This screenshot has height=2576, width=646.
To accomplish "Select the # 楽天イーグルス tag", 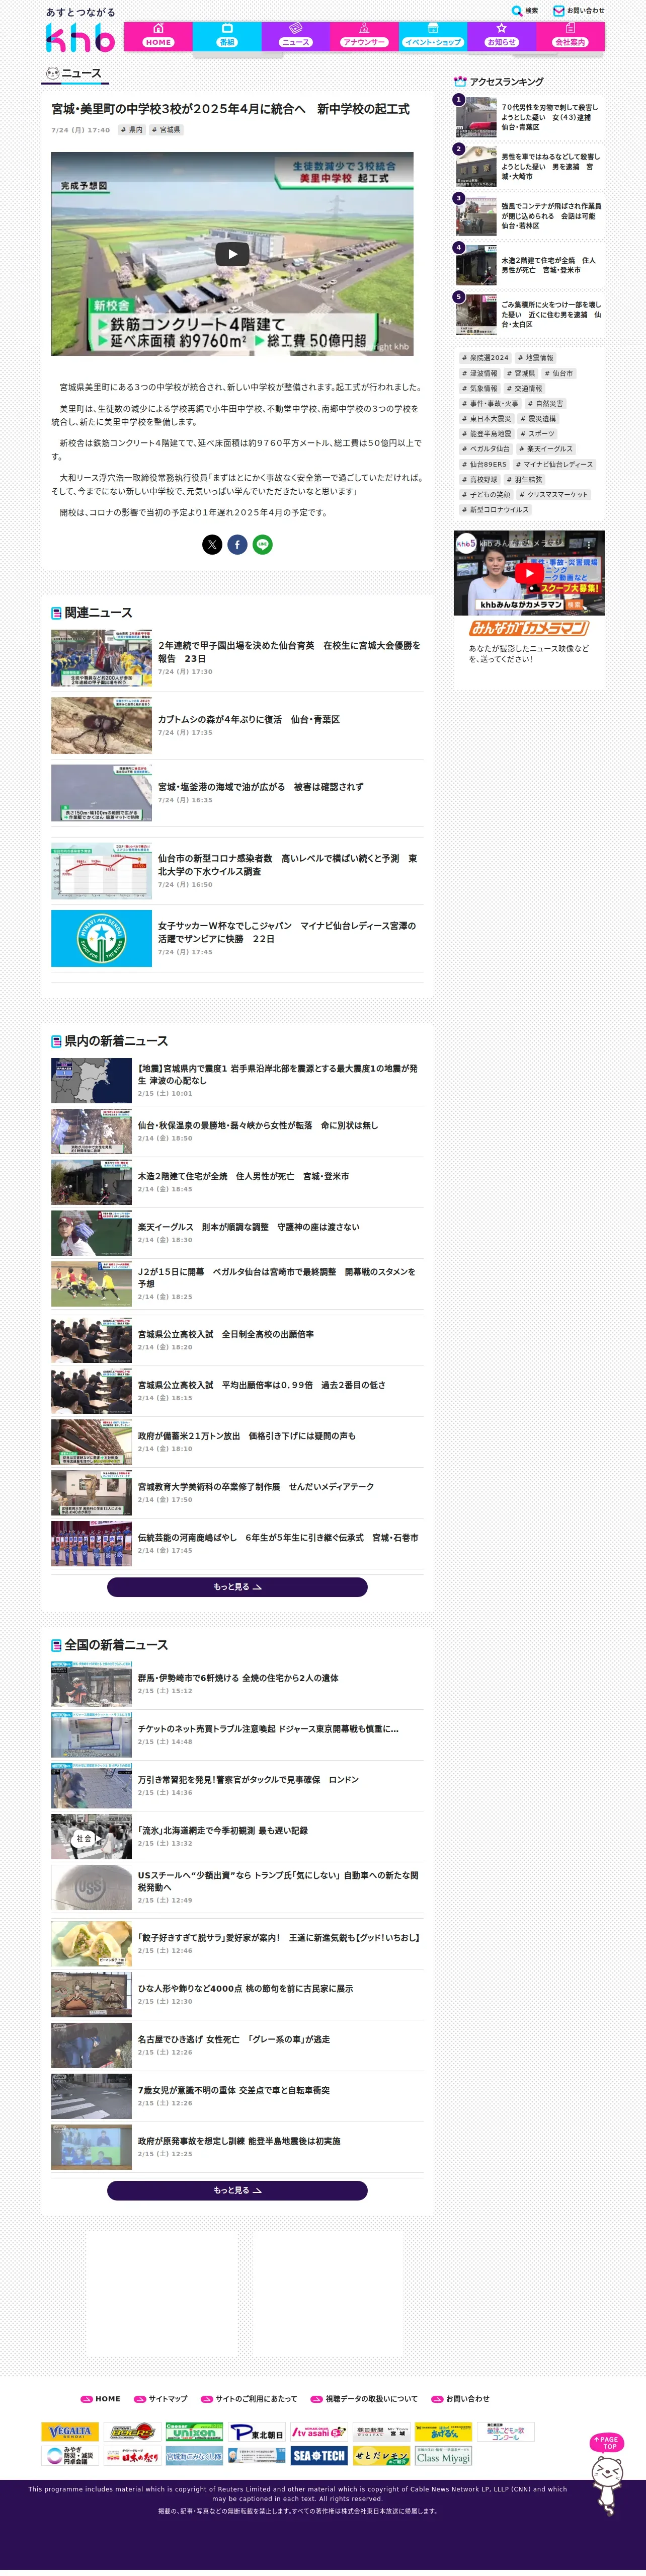I will pyautogui.click(x=546, y=449).
